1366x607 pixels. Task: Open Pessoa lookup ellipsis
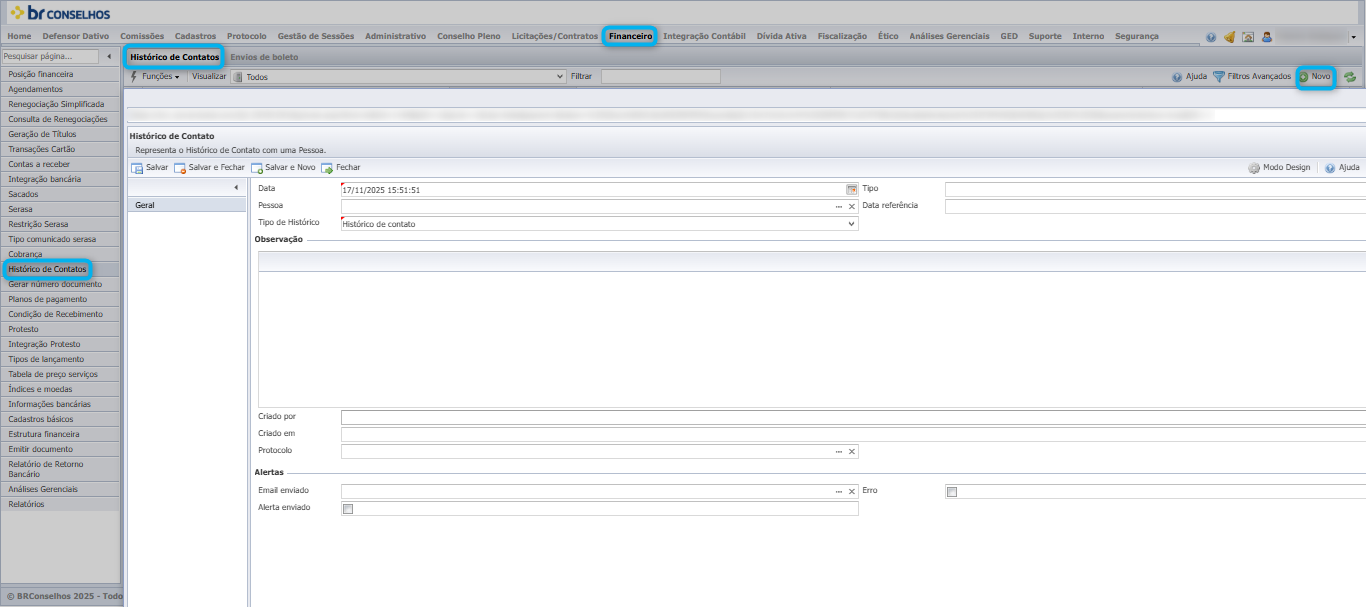click(839, 206)
